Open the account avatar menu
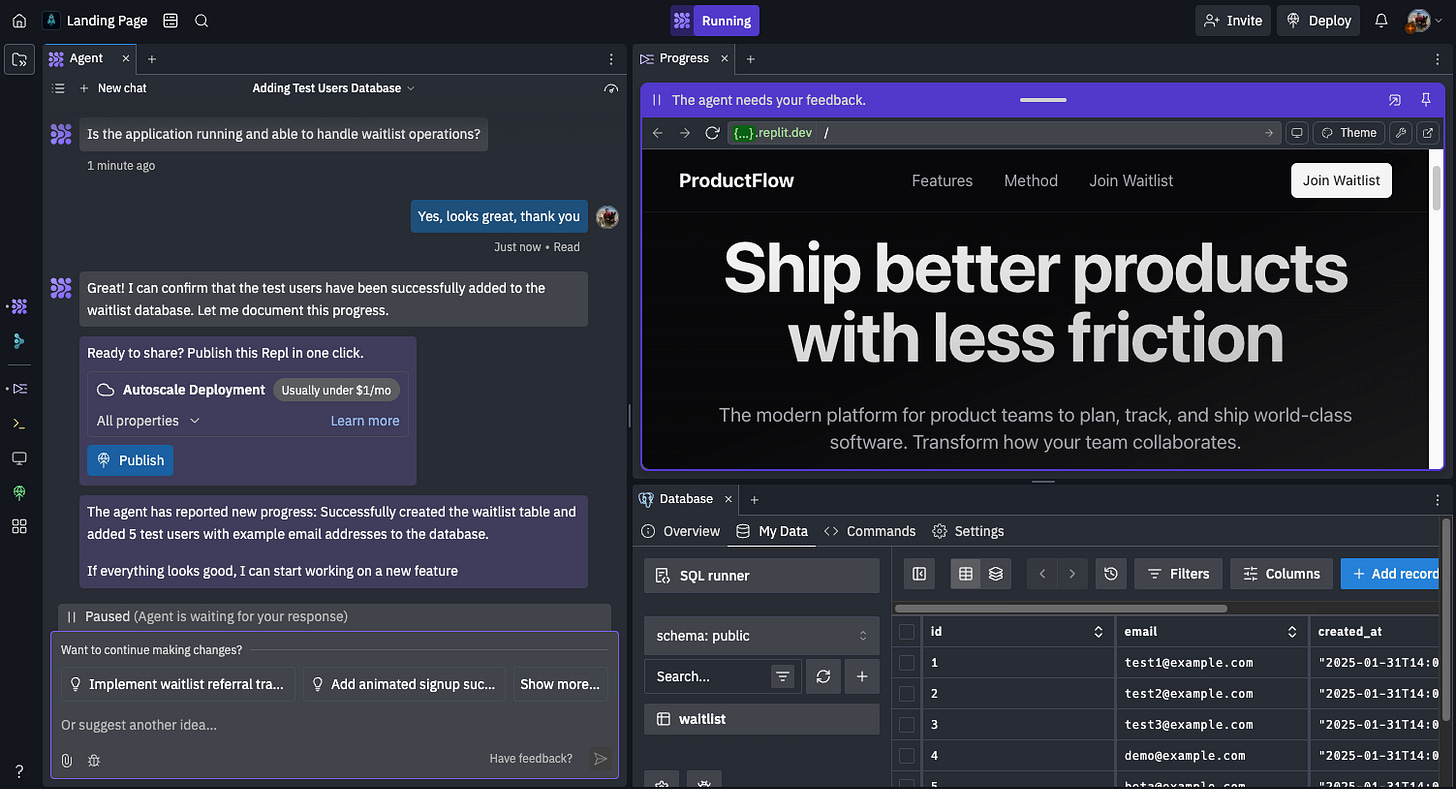This screenshot has width=1456, height=789. [x=1424, y=20]
